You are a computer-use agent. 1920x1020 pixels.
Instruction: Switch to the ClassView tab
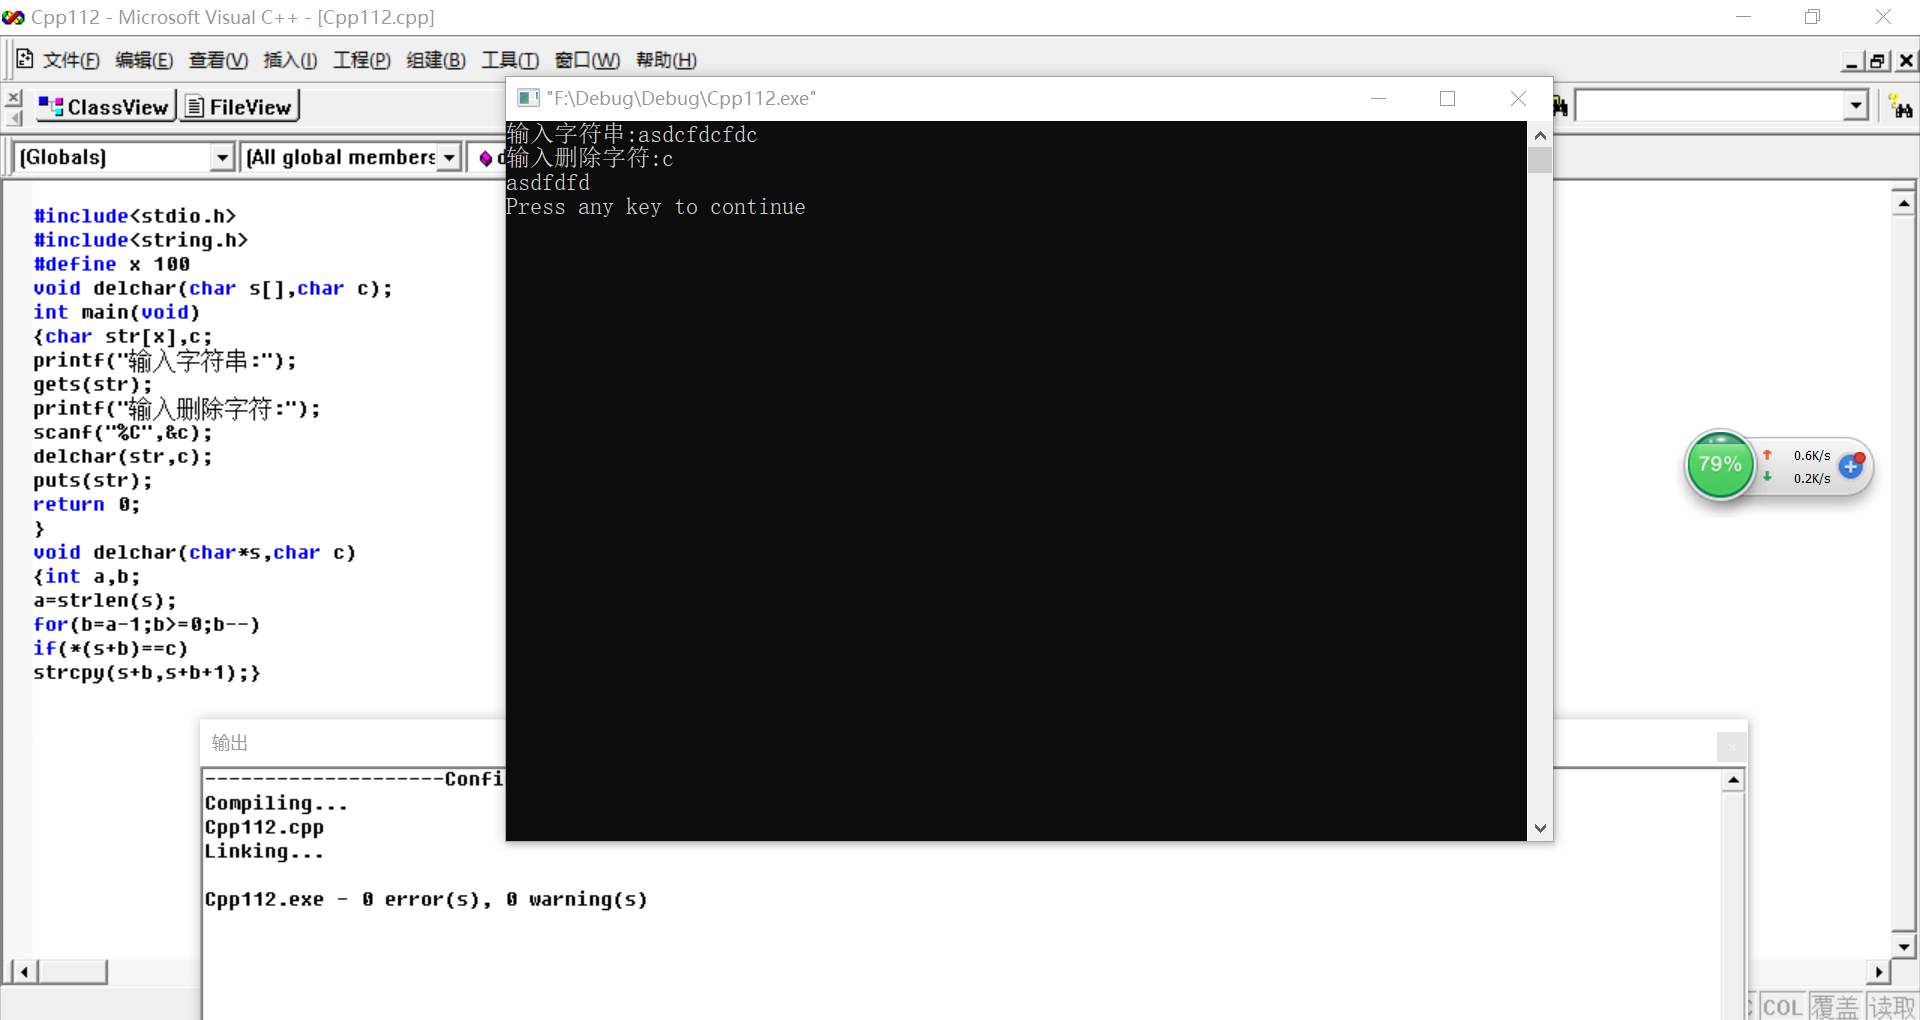pos(105,106)
